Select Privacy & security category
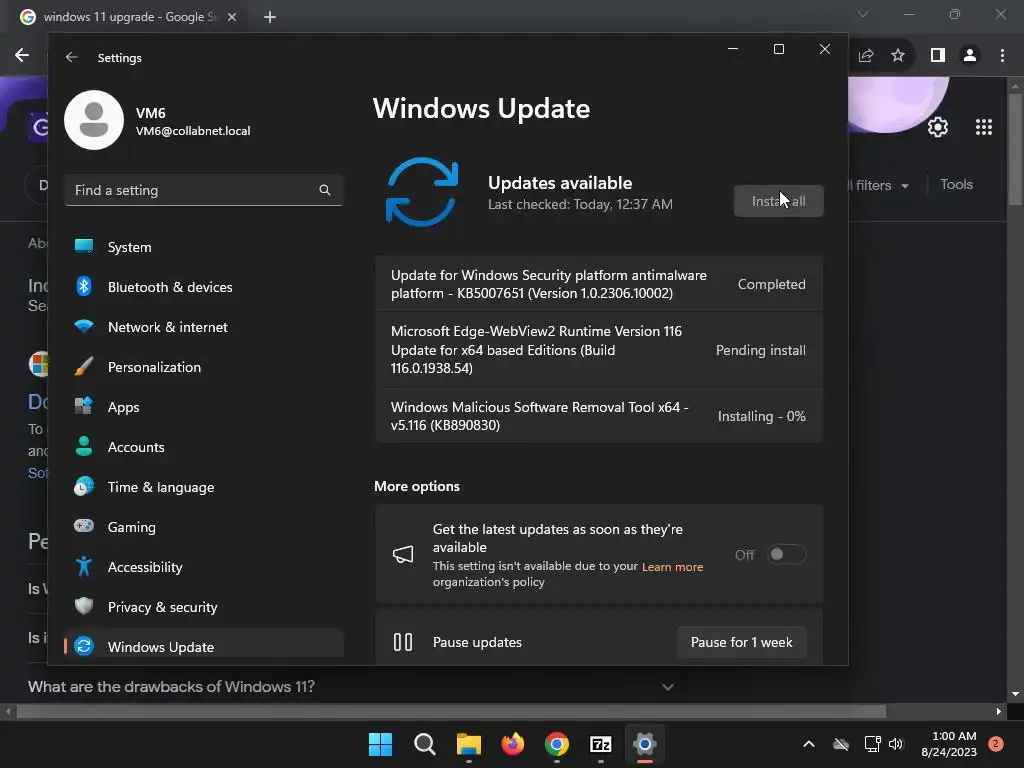This screenshot has height=768, width=1024. pos(204,607)
